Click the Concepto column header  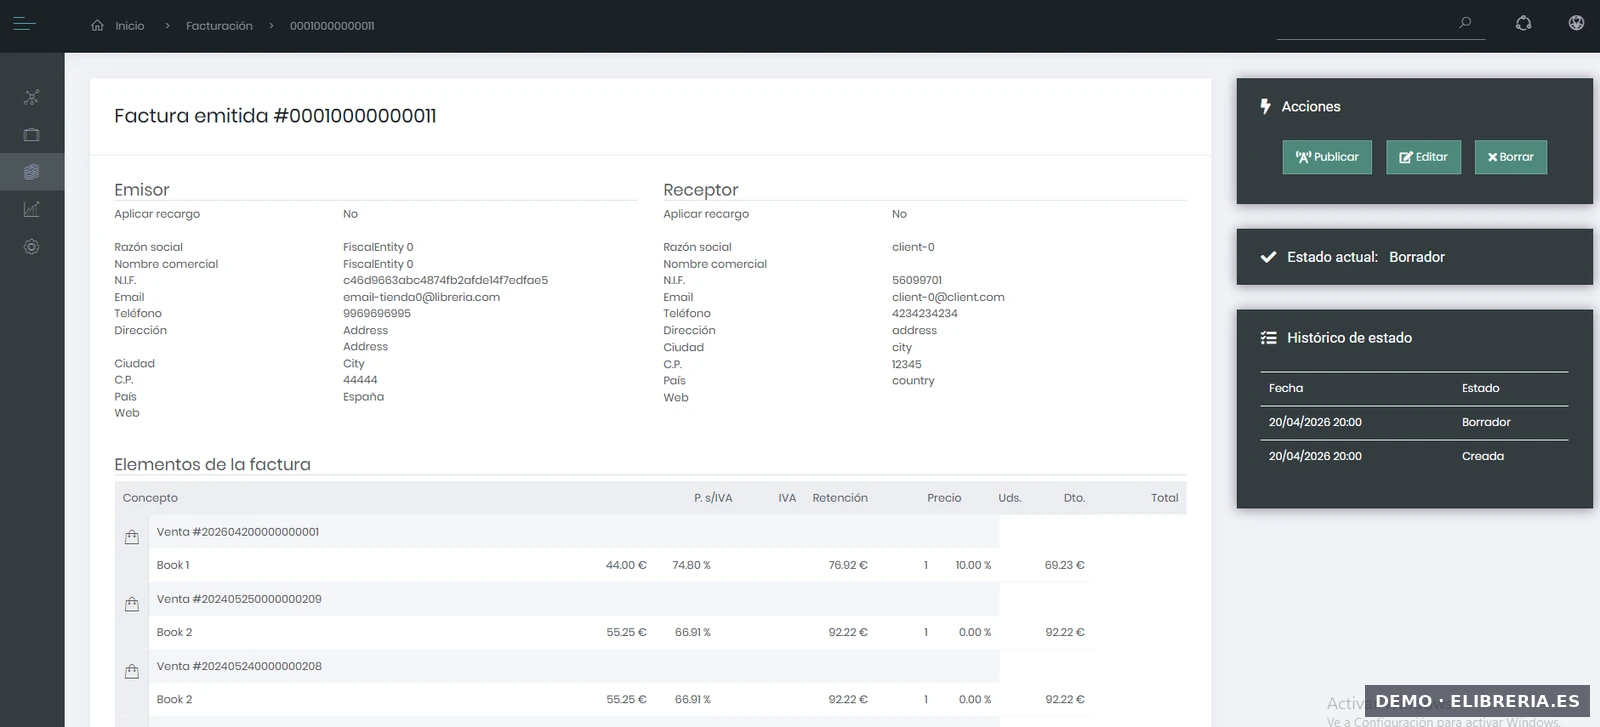(150, 498)
